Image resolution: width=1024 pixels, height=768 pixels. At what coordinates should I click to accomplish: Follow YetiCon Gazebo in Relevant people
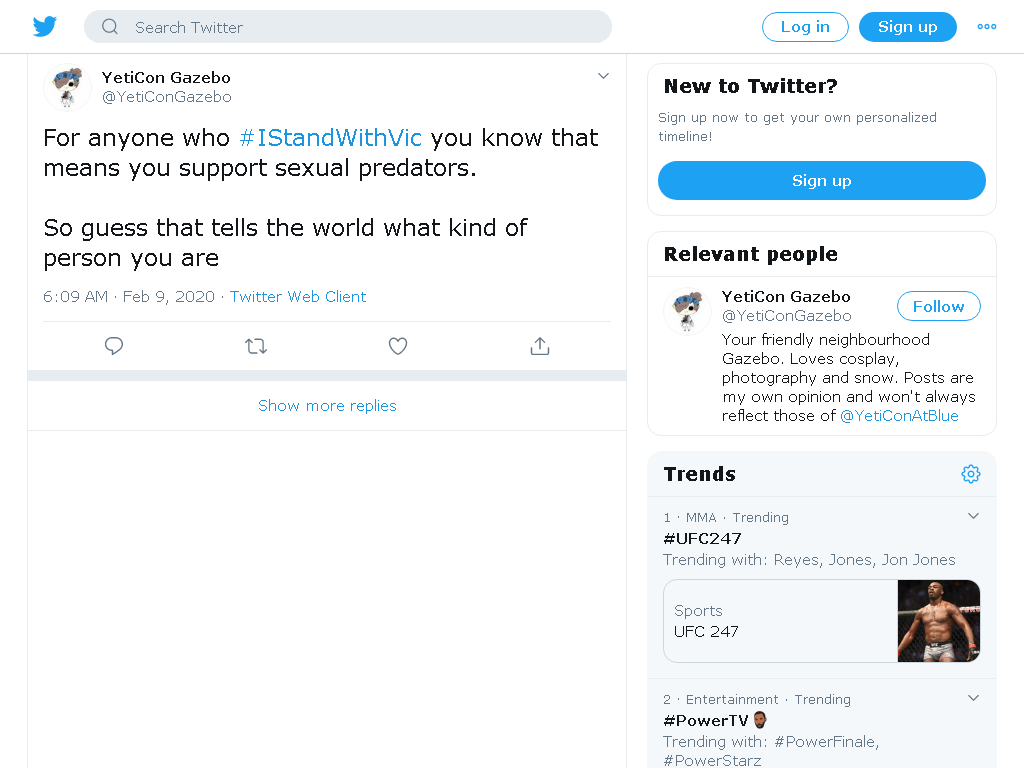[938, 306]
